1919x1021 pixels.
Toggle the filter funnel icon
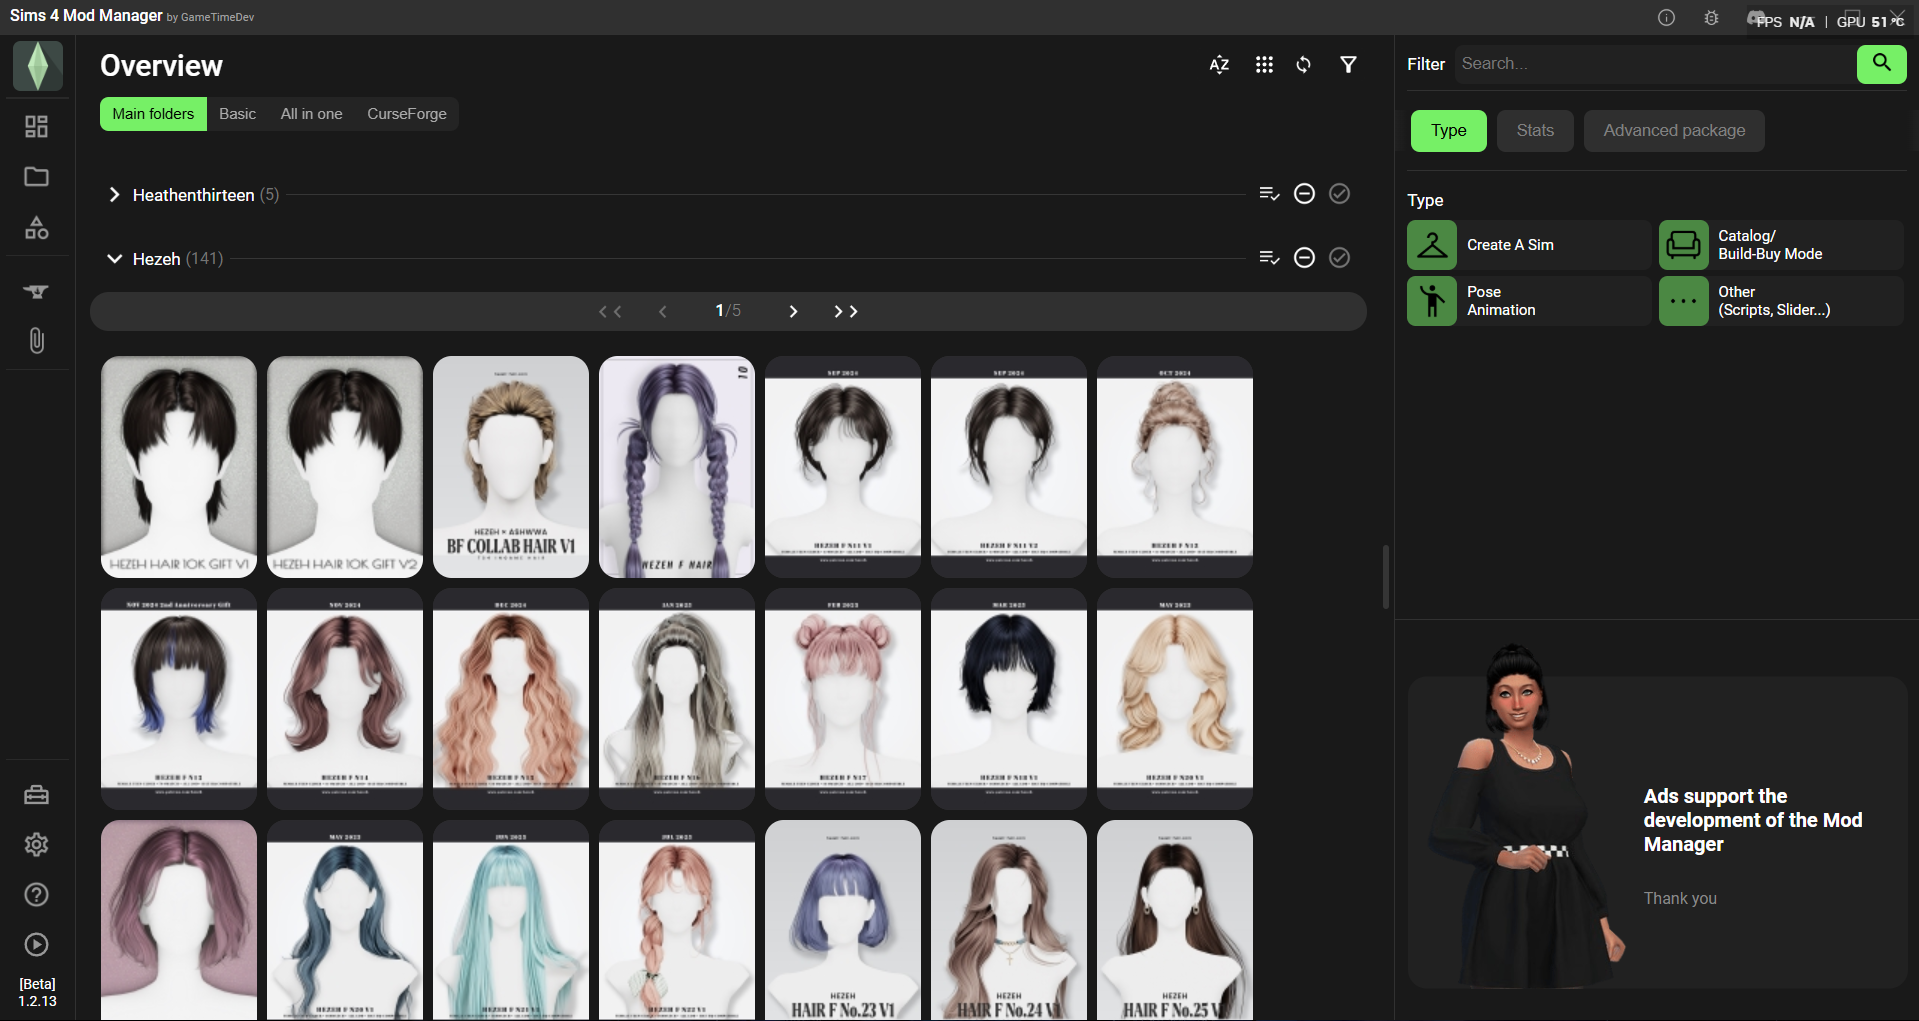point(1349,65)
